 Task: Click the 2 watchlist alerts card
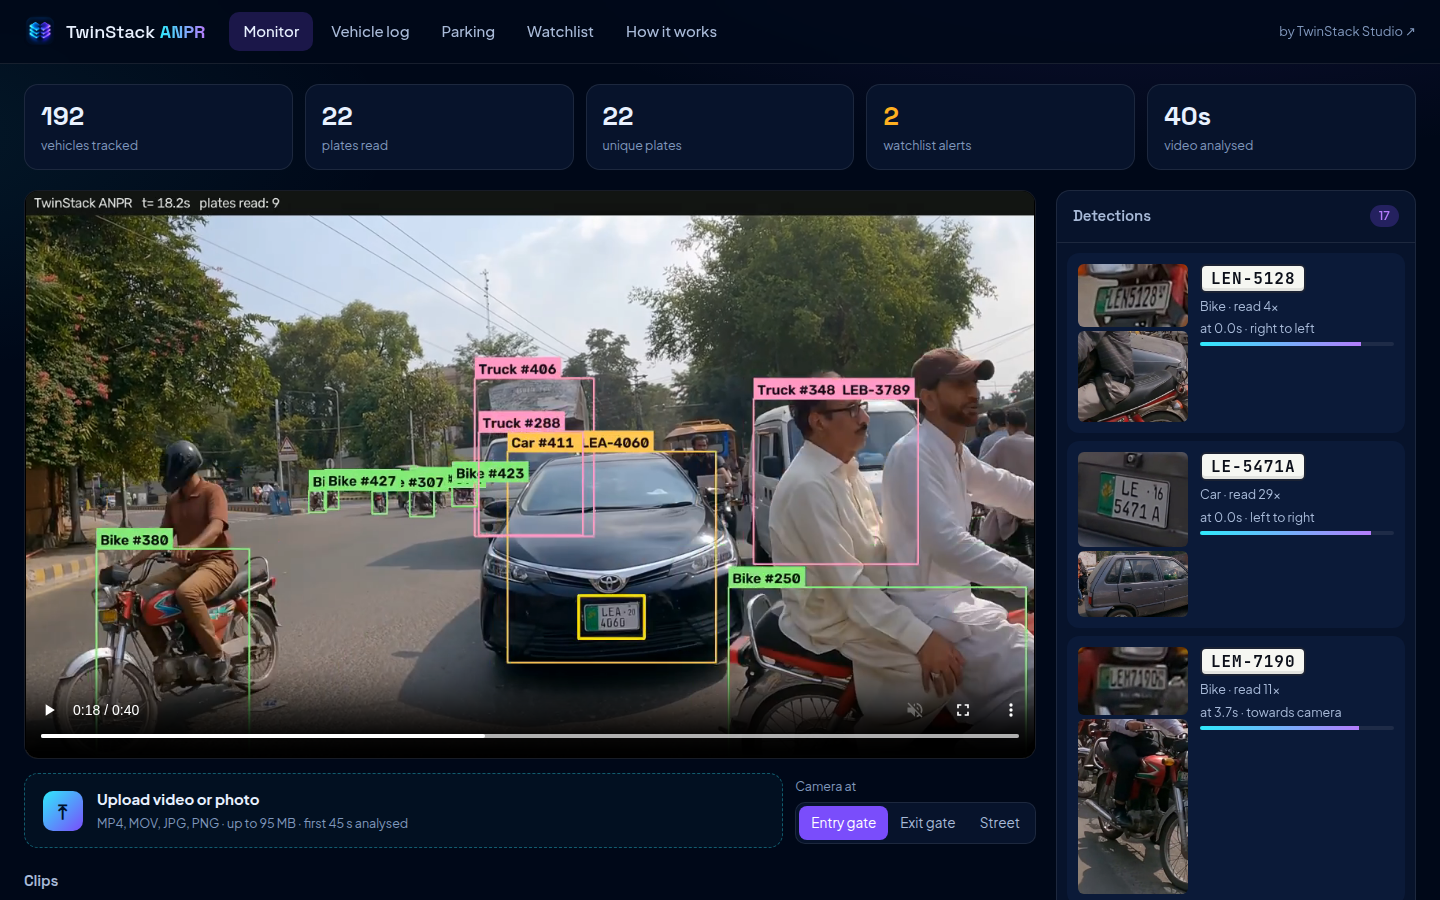click(x=1000, y=127)
